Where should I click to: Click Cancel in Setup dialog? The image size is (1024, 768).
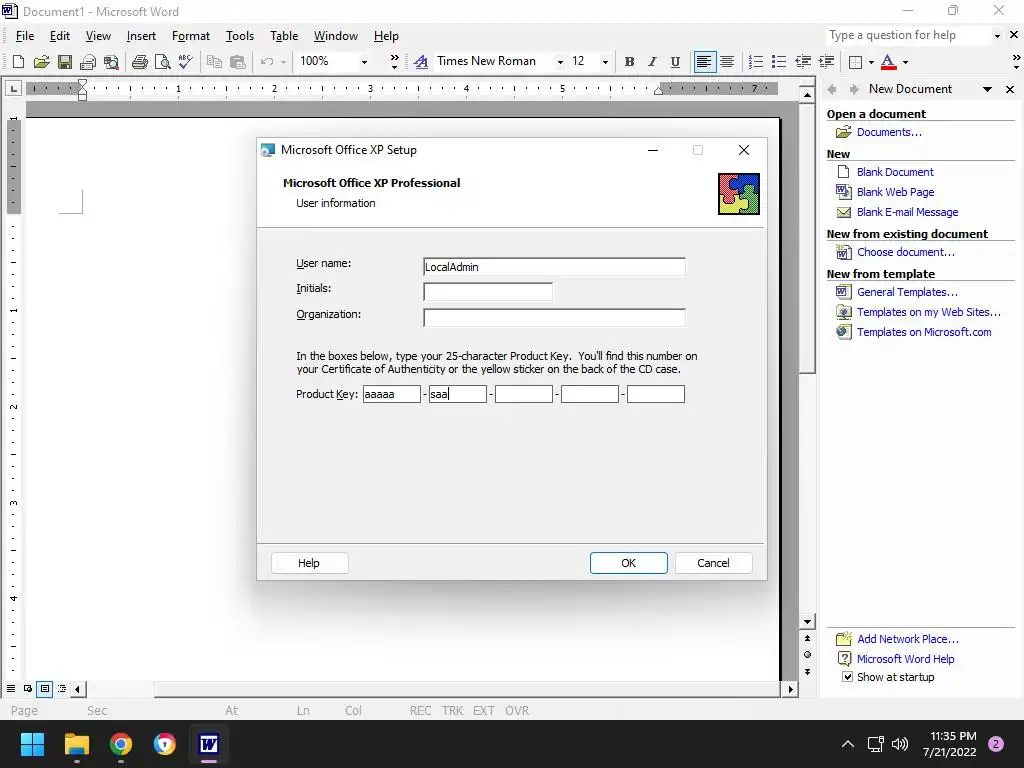pos(713,563)
